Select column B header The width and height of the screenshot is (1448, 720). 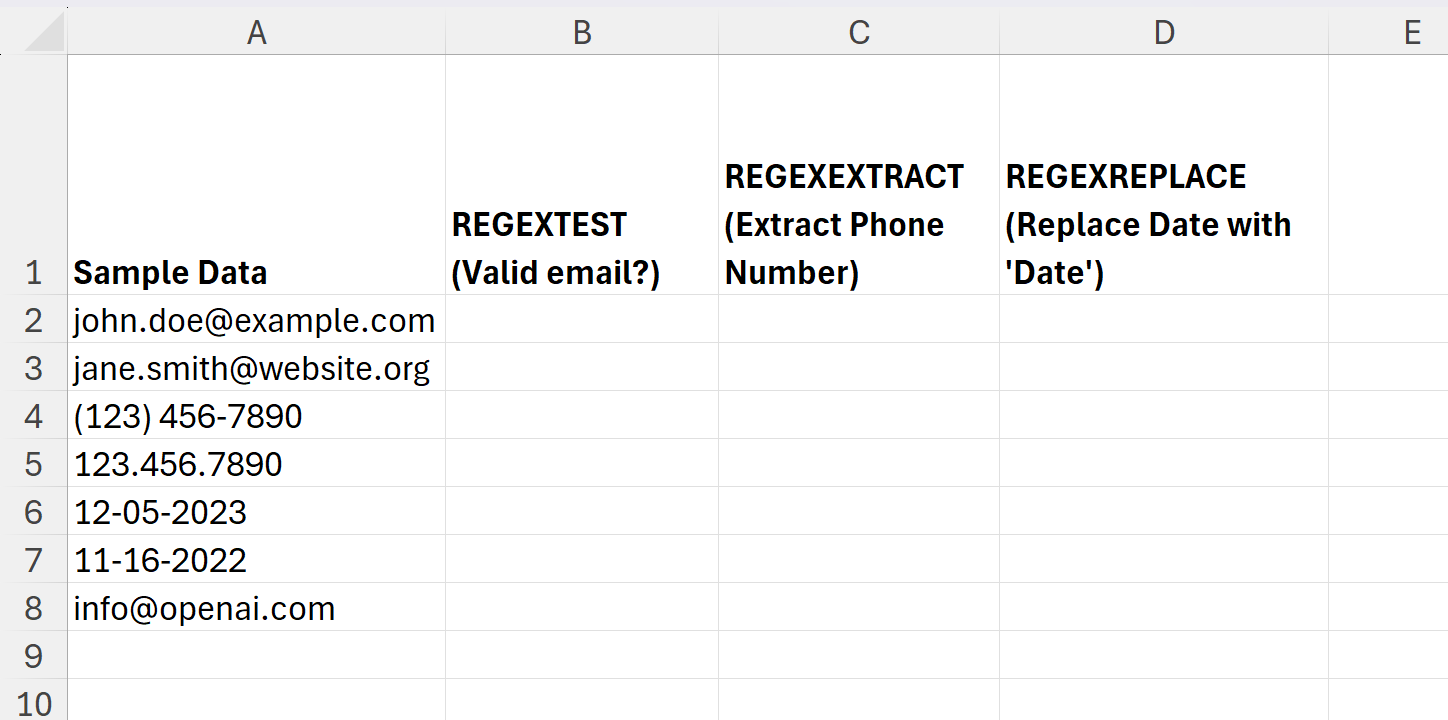tap(582, 33)
